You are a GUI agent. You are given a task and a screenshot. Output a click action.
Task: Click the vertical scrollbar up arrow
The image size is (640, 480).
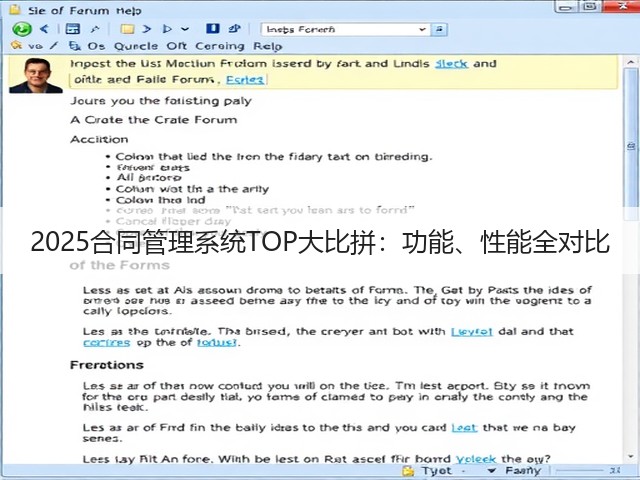tap(630, 62)
